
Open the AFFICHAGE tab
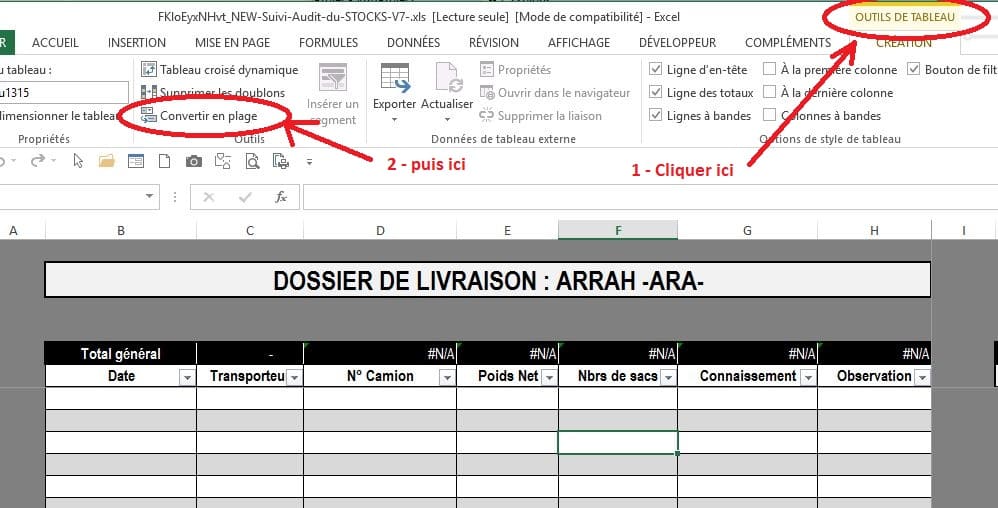(579, 43)
